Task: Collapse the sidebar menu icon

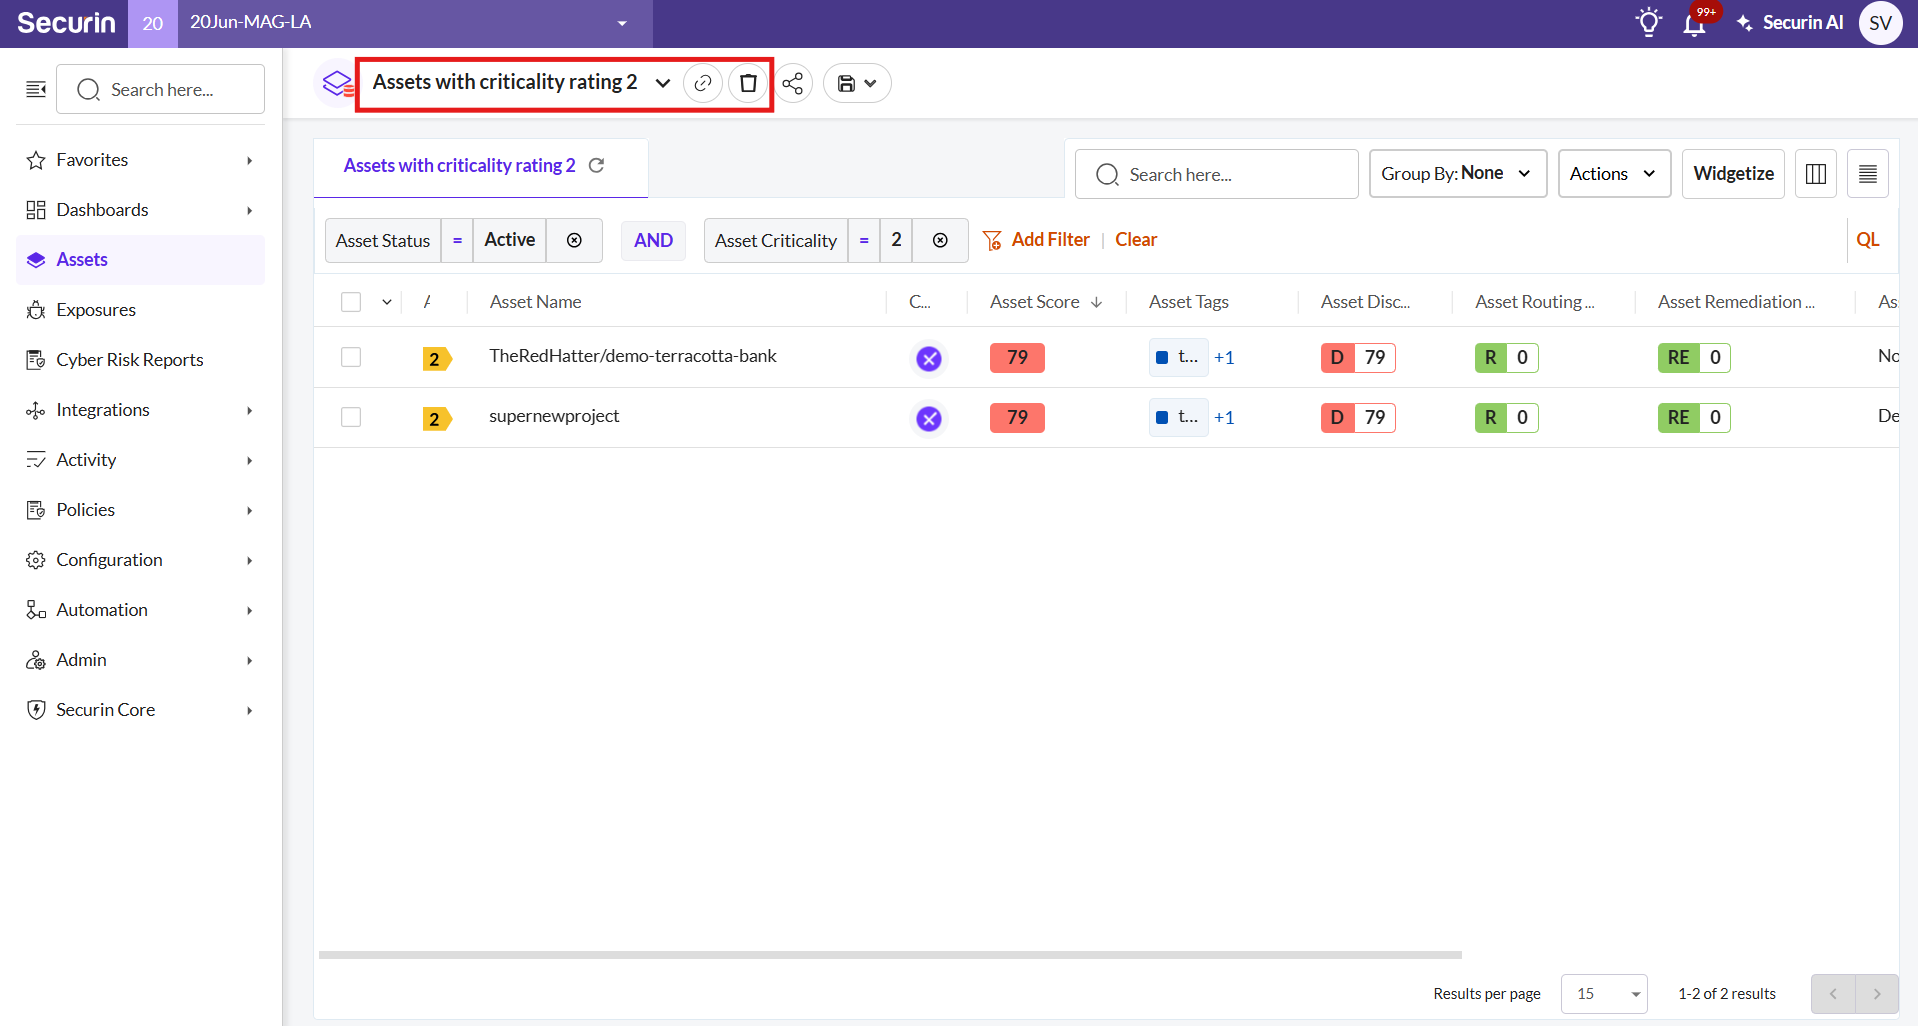Action: 36,90
